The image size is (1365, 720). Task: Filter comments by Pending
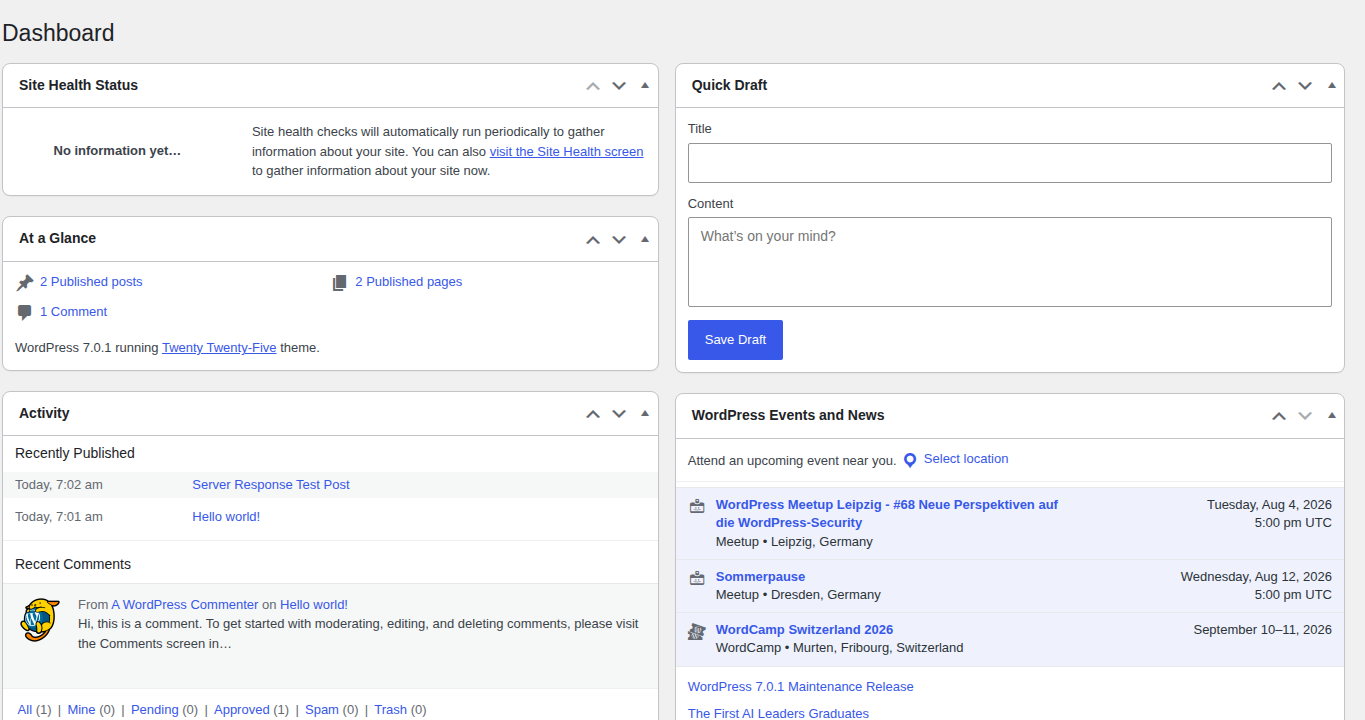155,710
